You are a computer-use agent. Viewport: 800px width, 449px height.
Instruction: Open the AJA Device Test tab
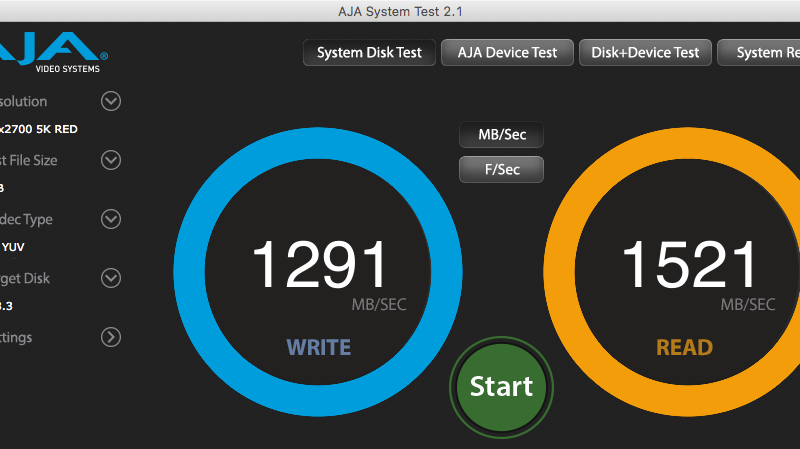pos(507,53)
